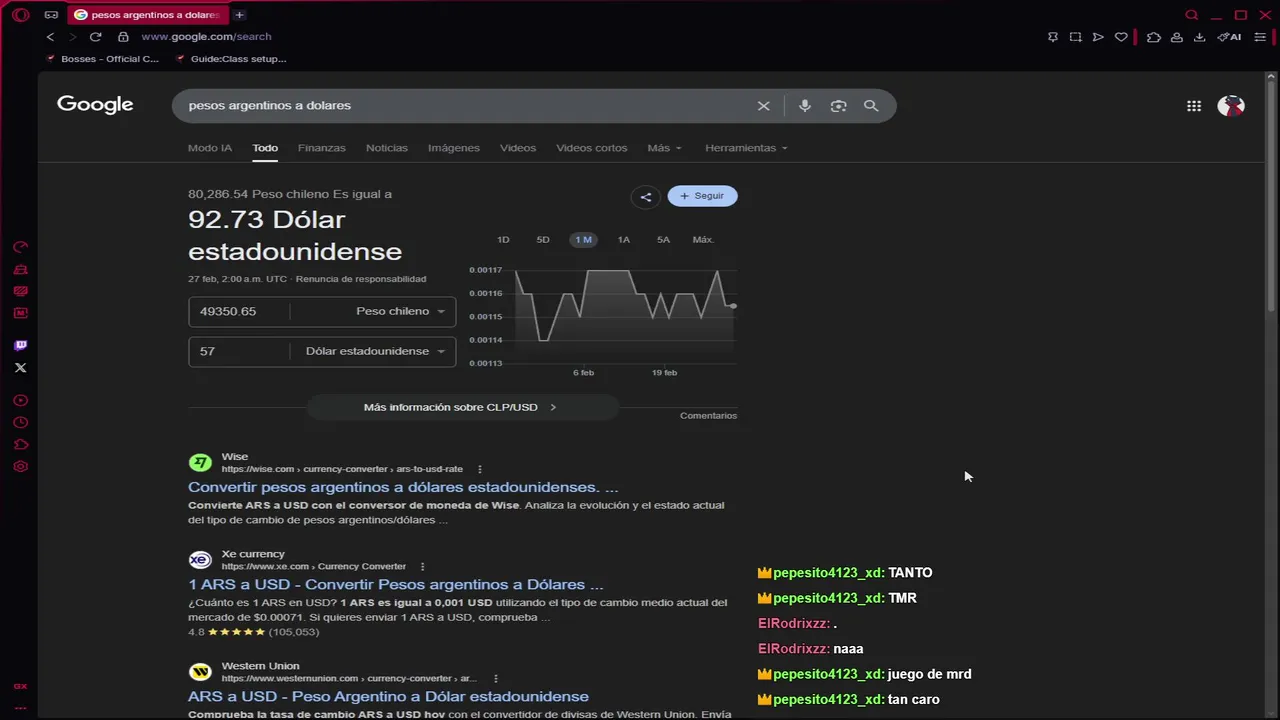The width and height of the screenshot is (1280, 720).
Task: Share the currency conversion result
Action: pos(645,197)
